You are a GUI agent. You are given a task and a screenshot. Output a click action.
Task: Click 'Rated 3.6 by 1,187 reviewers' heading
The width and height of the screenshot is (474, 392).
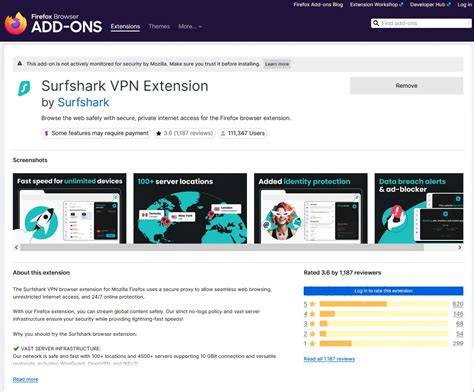342,272
